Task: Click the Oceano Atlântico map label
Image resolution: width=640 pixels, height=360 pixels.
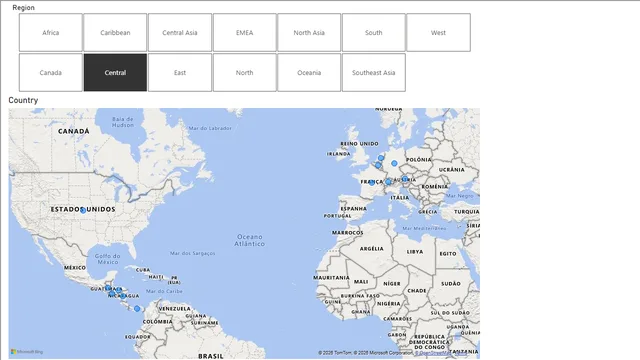Action: pos(249,240)
